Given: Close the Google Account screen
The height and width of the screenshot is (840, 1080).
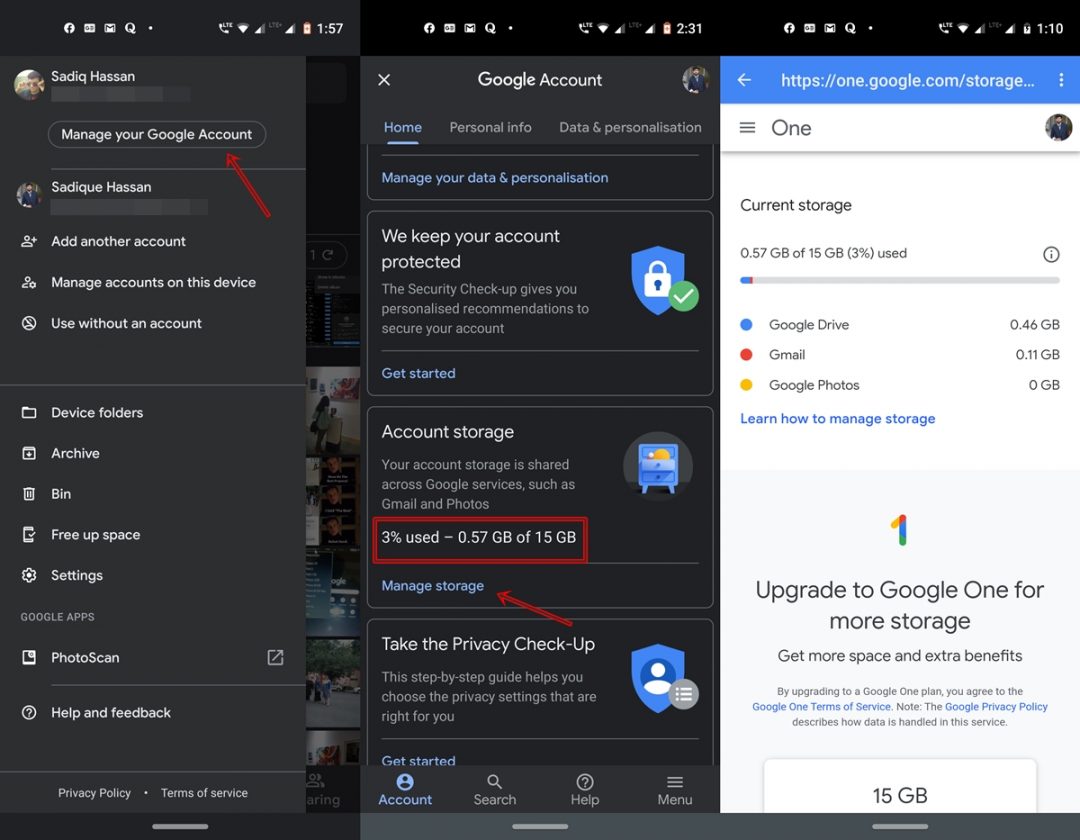Looking at the screenshot, I should 384,80.
